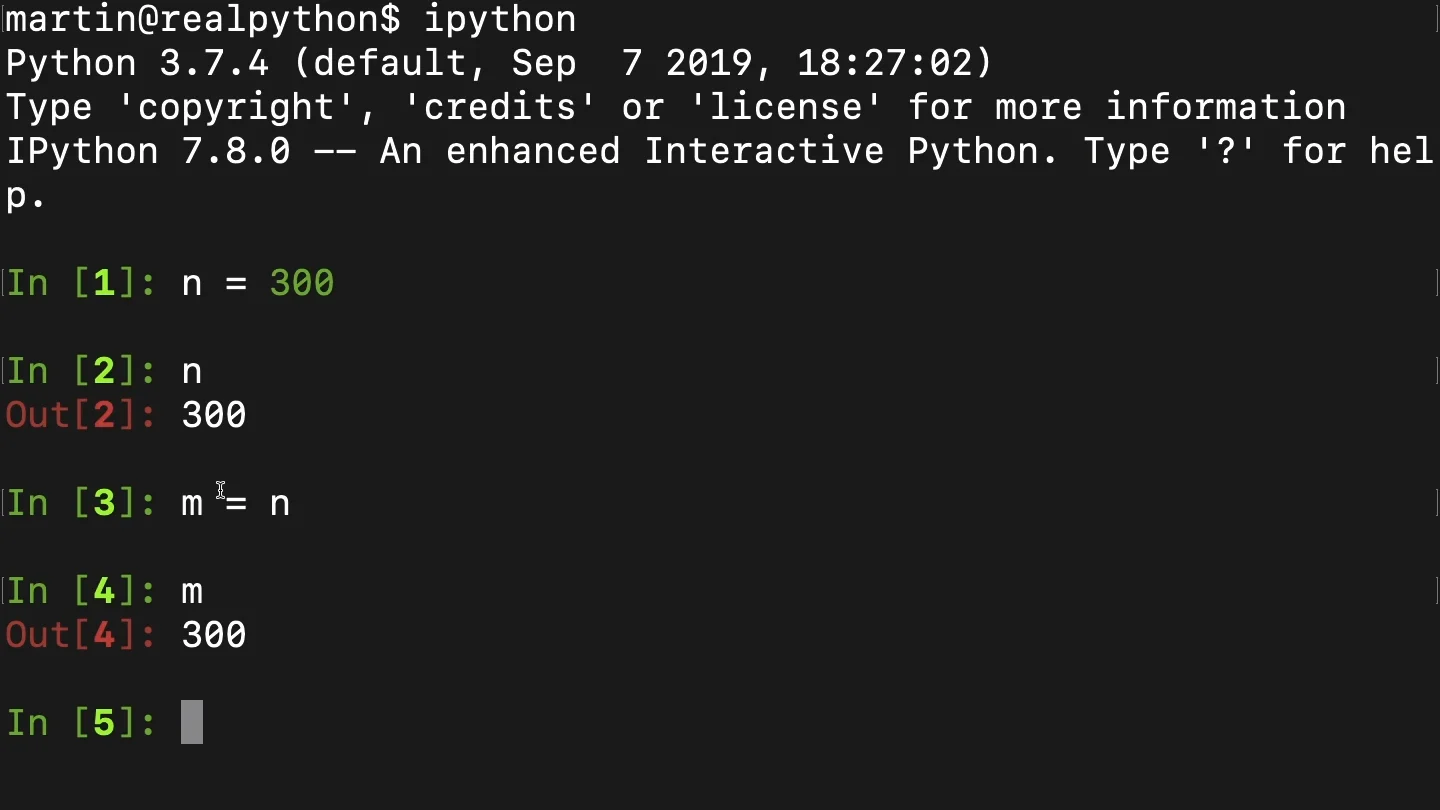The height and width of the screenshot is (810, 1440).
Task: Click the cursor block at prompt In [5]
Action: [x=192, y=722]
